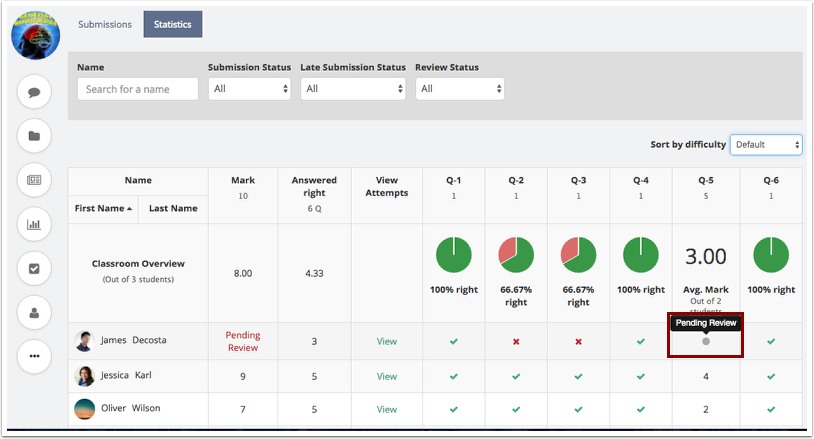The width and height of the screenshot is (814, 439).
Task: Open James Decosta's Pending Review mark
Action: pyautogui.click(x=243, y=341)
